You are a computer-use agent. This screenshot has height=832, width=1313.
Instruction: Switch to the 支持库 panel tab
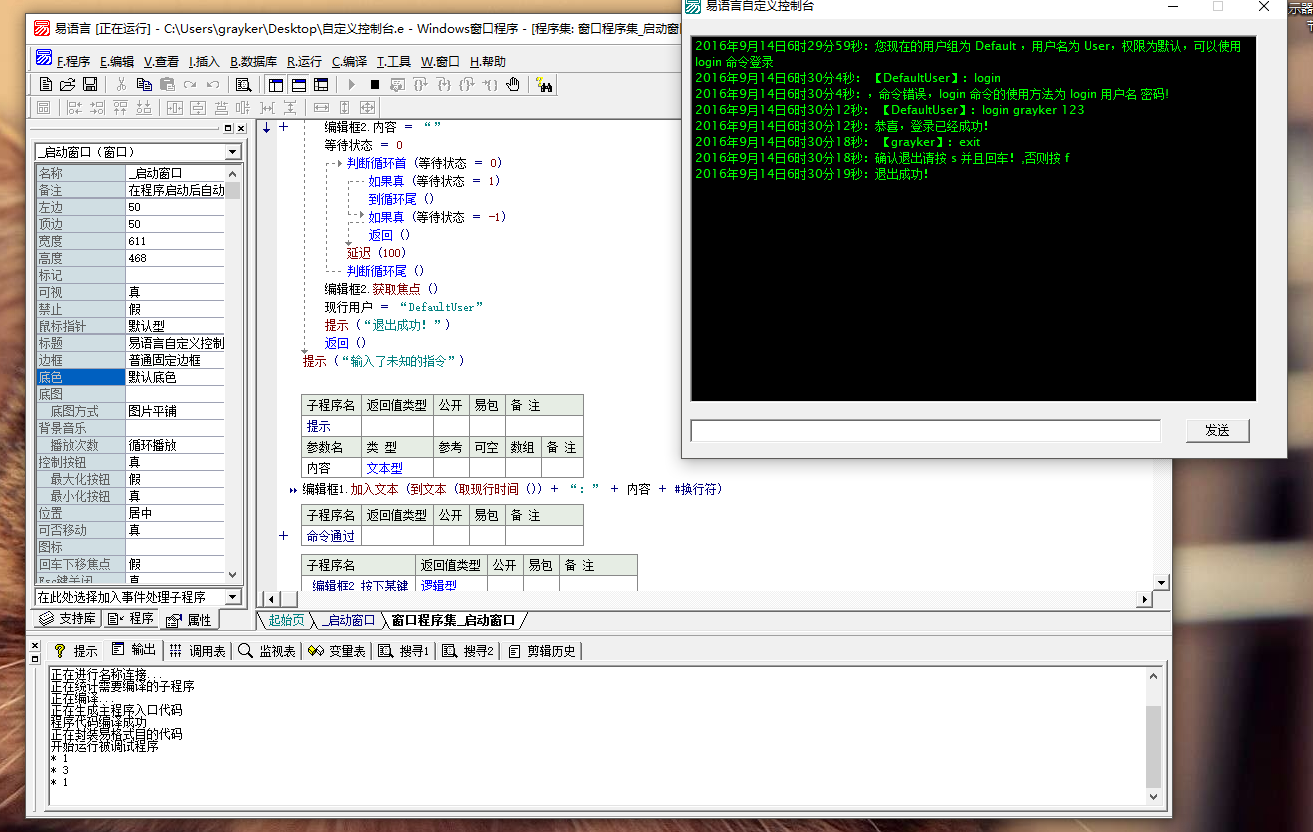[68, 619]
